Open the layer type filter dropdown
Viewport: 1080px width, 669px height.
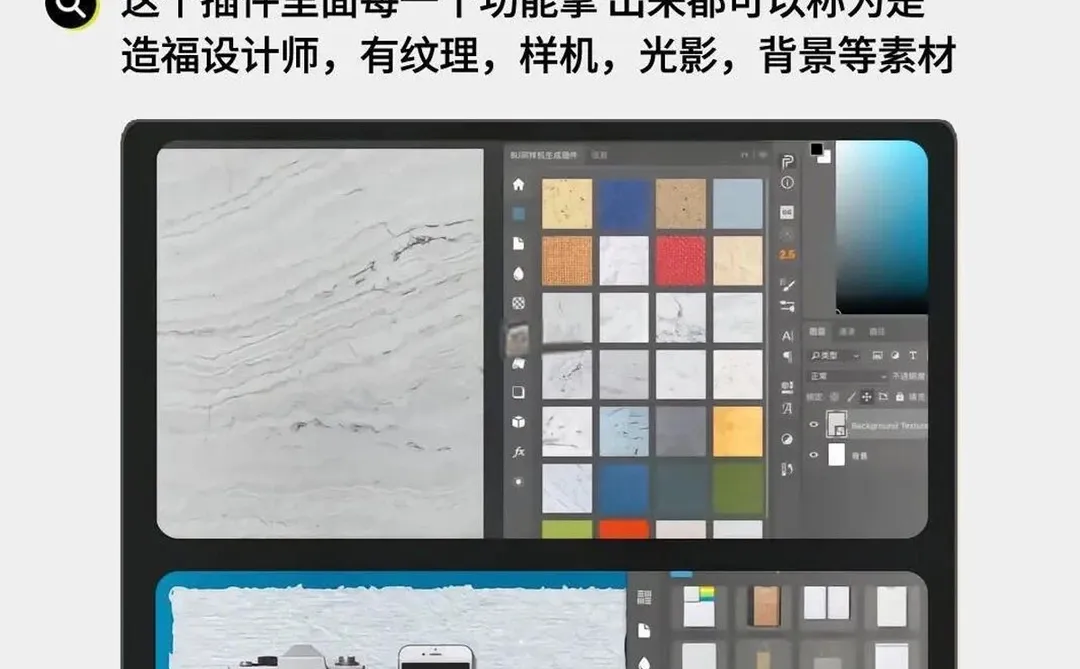[x=834, y=356]
